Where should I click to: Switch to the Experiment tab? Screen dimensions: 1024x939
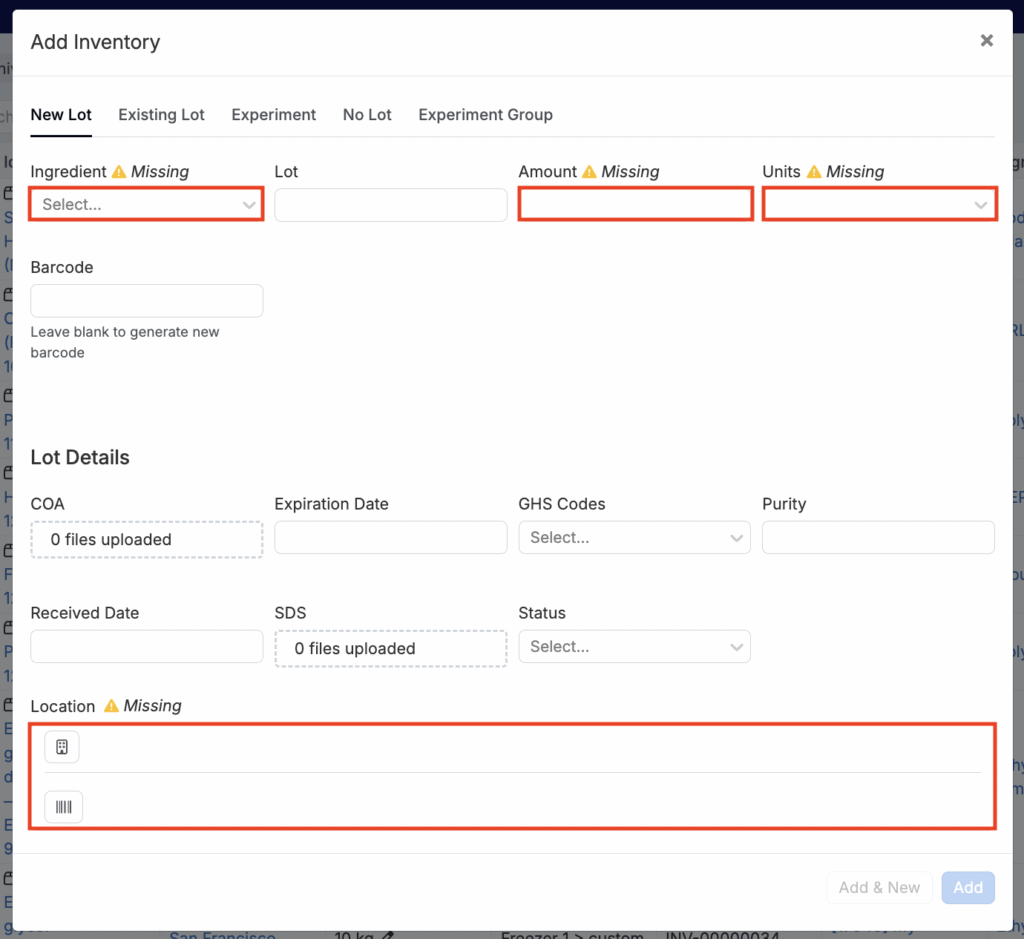click(273, 115)
